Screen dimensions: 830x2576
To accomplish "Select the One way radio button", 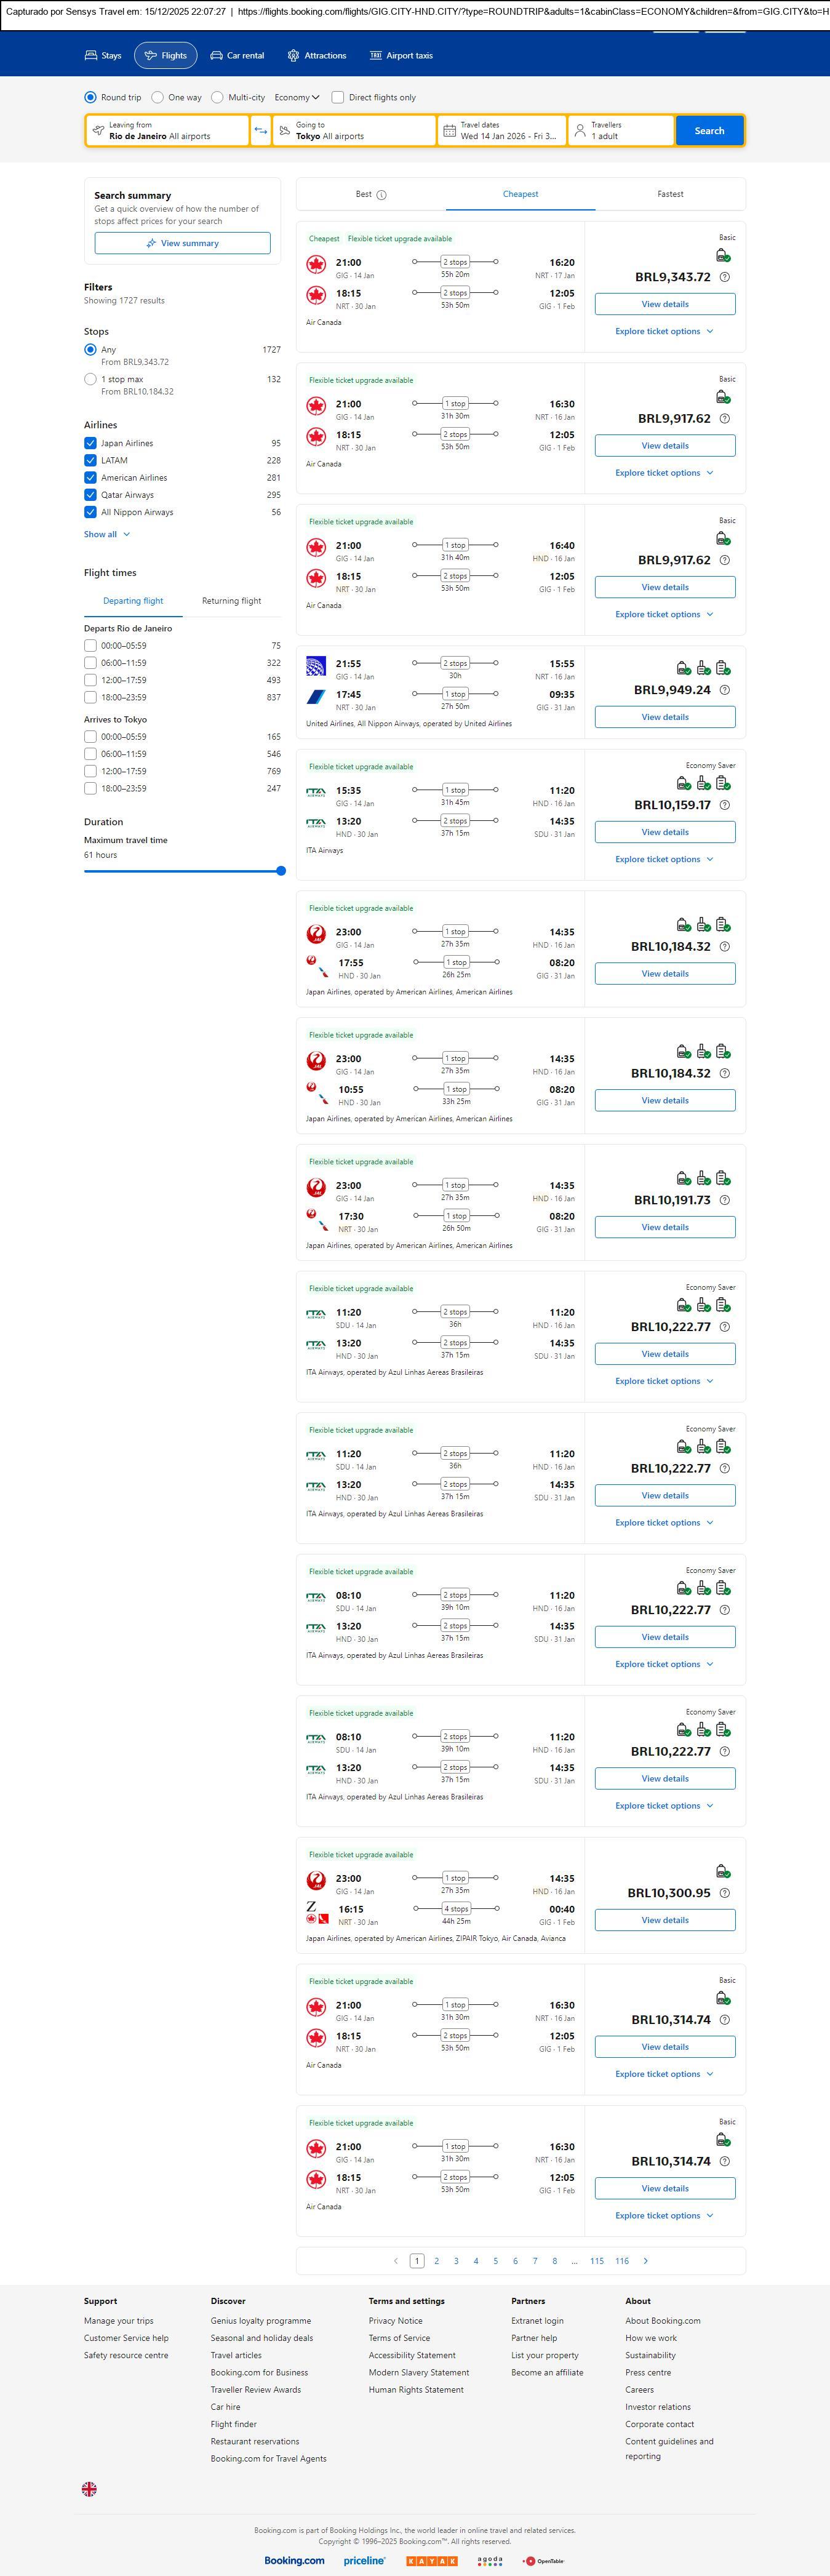I will (x=158, y=98).
